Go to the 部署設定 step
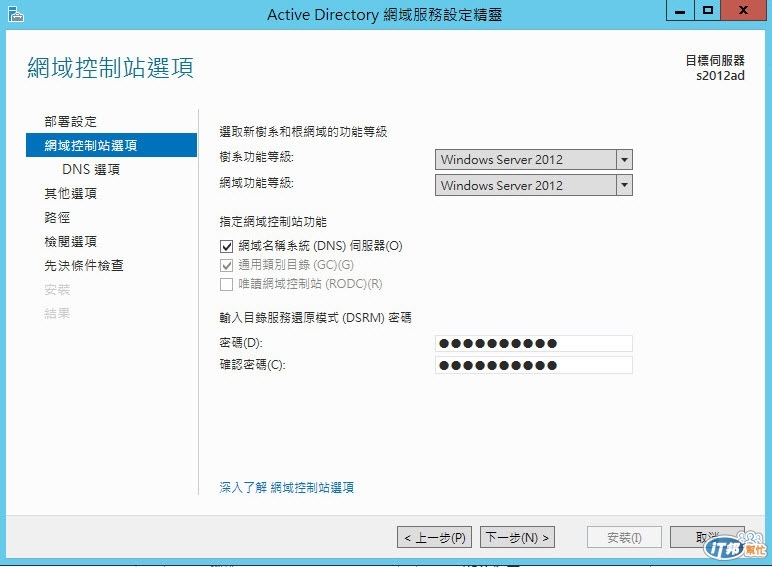Image resolution: width=772 pixels, height=567 pixels. pyautogui.click(x=70, y=122)
